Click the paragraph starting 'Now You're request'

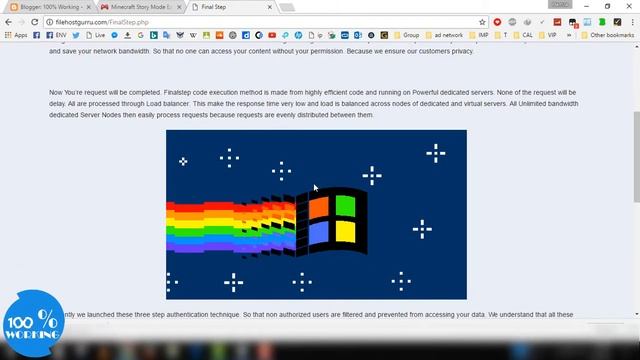313,104
